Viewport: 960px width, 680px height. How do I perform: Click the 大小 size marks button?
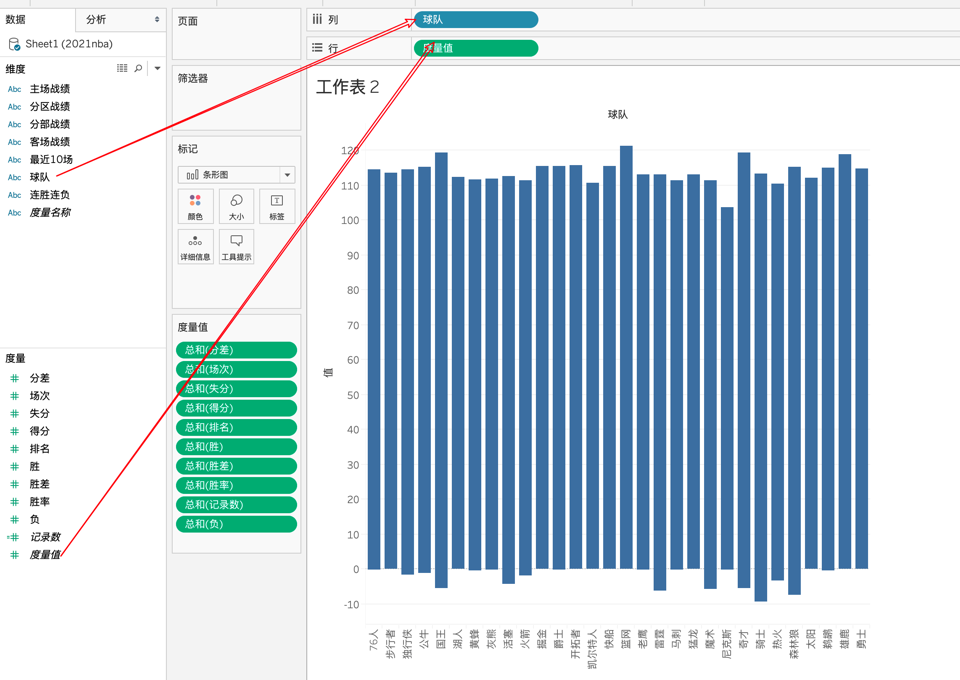point(236,206)
